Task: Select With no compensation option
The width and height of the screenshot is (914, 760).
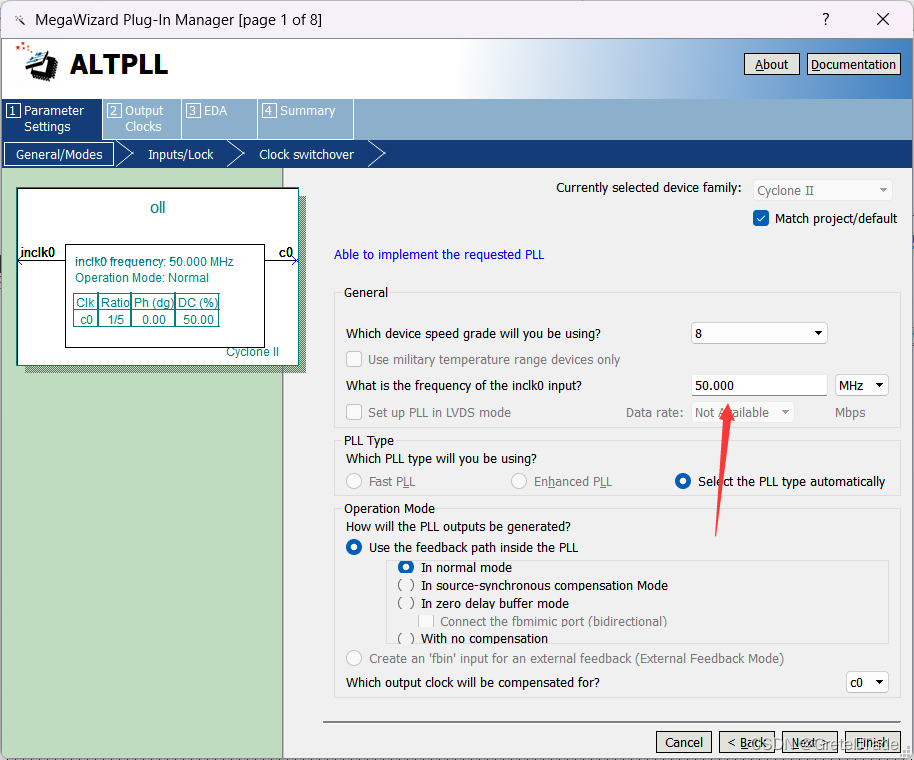Action: [x=406, y=639]
